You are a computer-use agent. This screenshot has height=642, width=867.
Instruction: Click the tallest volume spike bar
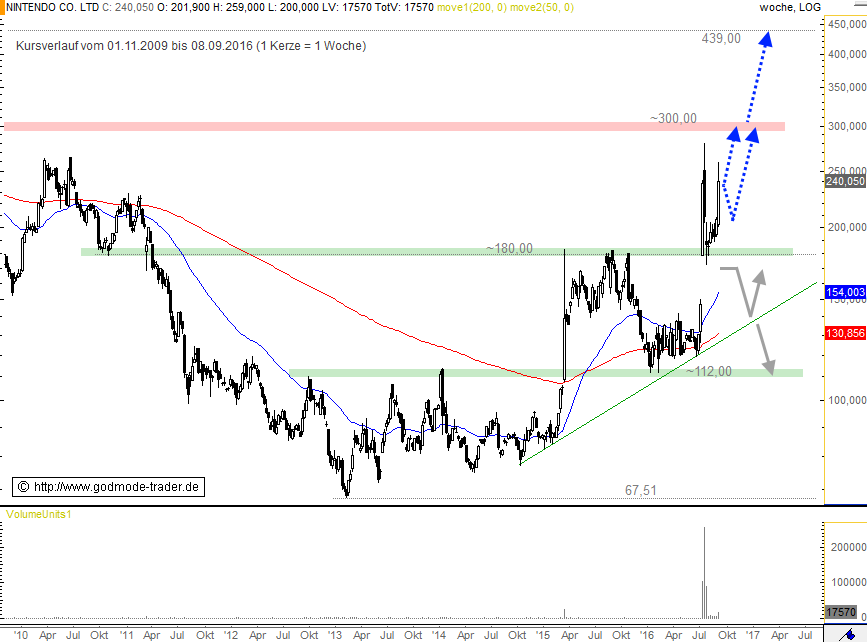704,573
